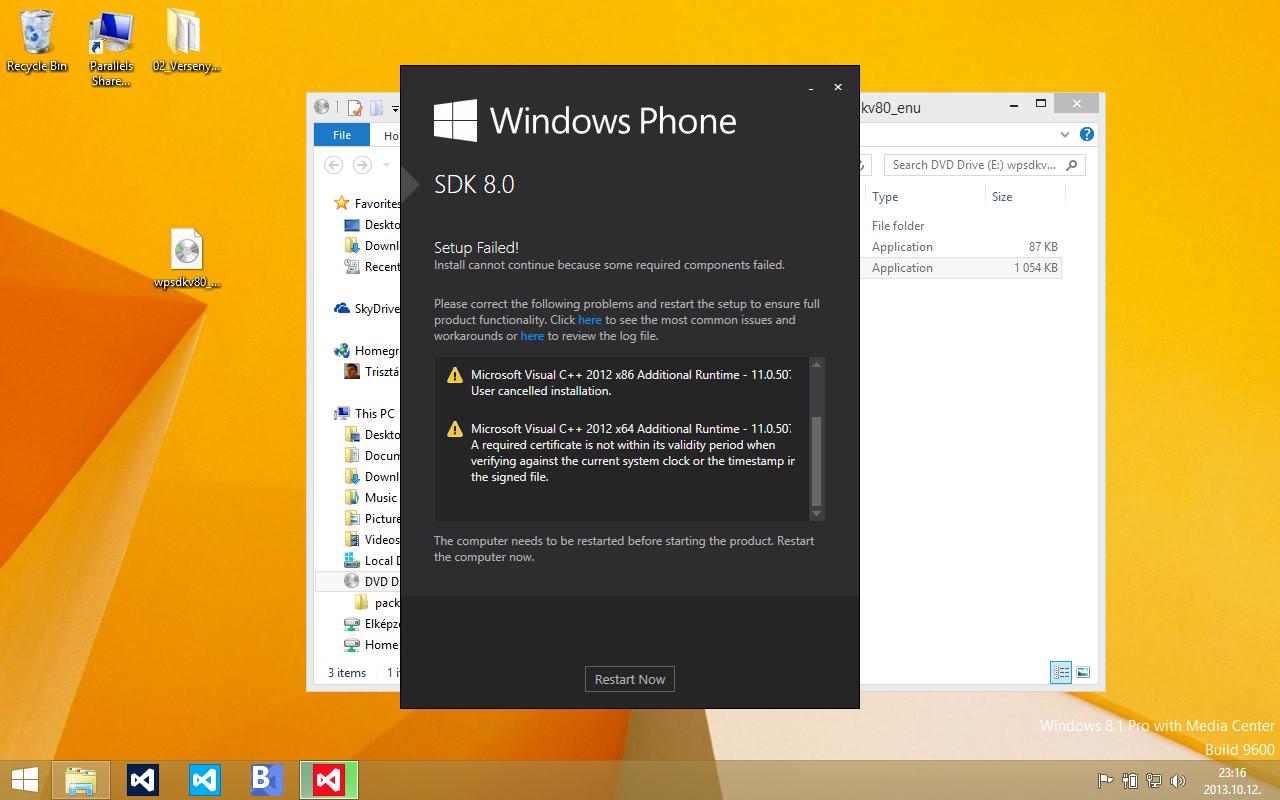Select Videos under This PC
1280x800 pixels.
tap(371, 540)
